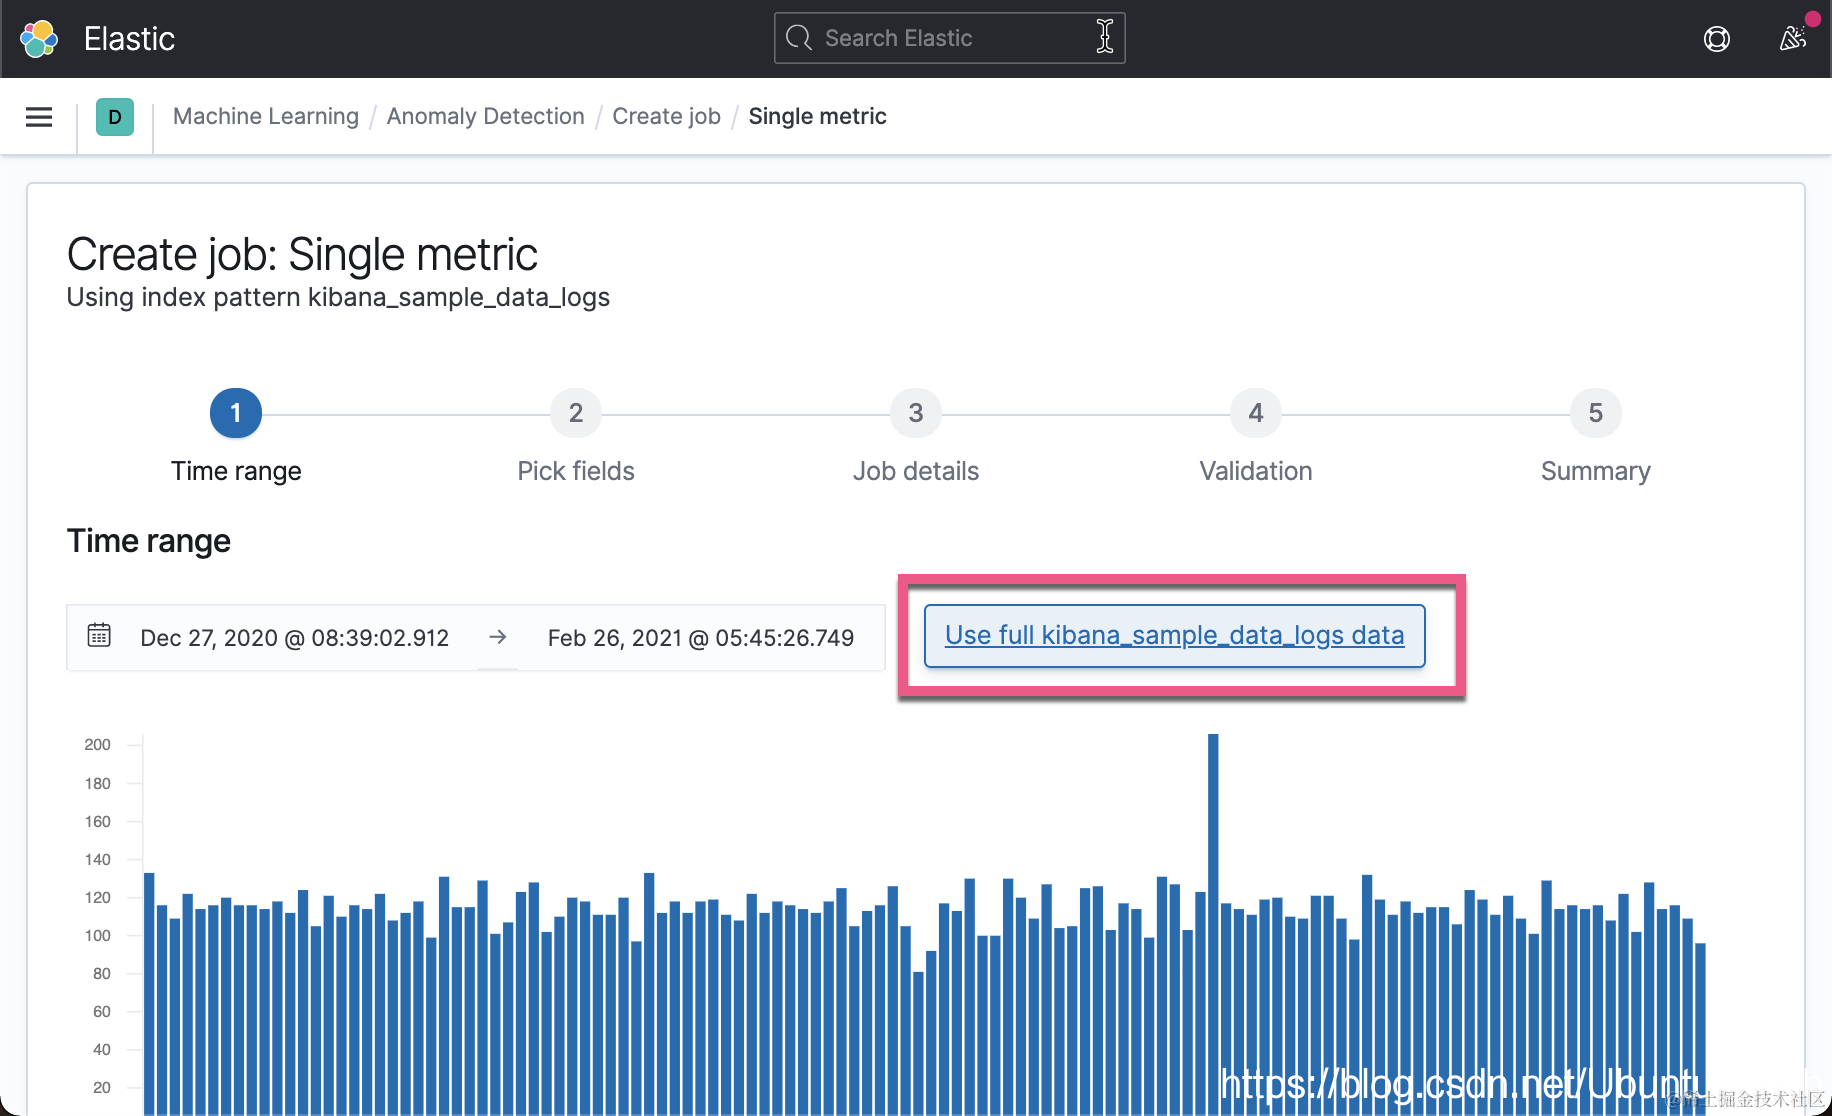Open the start date Dec 27, 2020 picker
The image size is (1832, 1116).
[x=295, y=638]
